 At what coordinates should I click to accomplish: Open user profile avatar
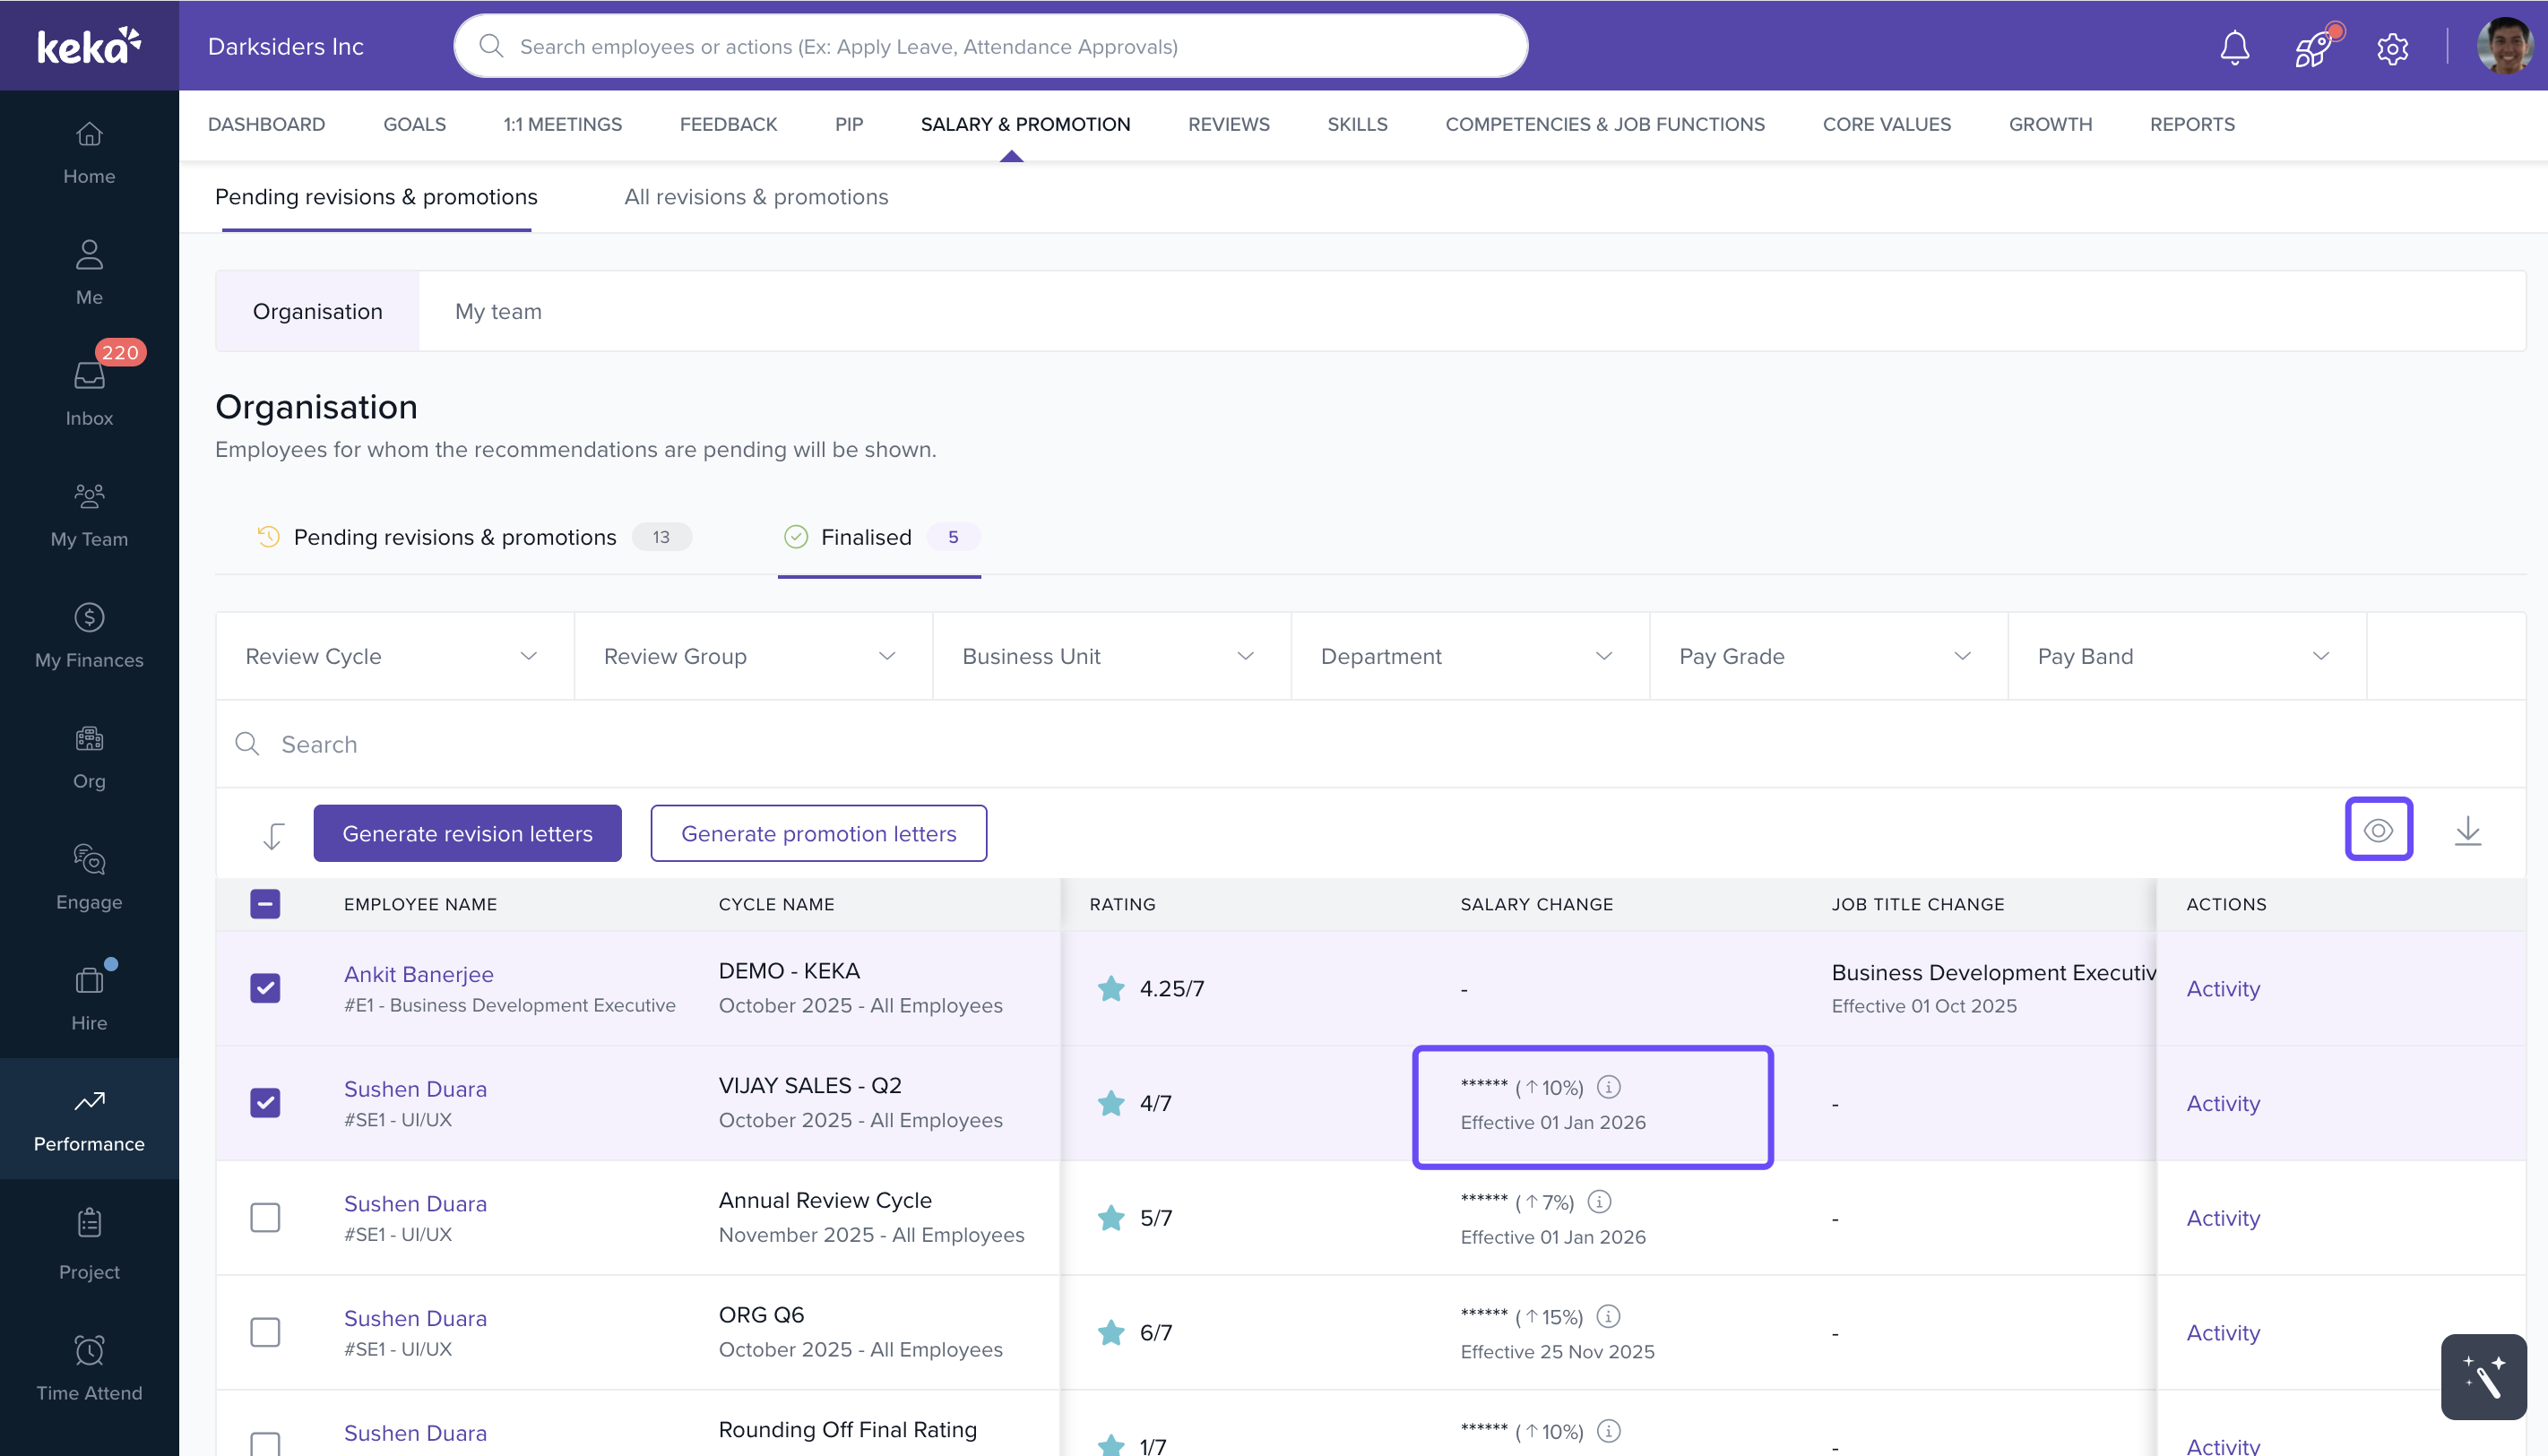click(2504, 46)
